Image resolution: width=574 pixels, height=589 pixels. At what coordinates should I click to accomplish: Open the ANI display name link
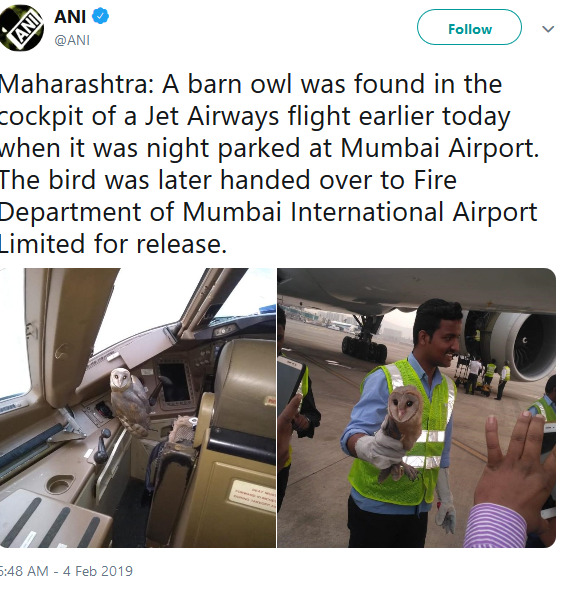pos(70,17)
